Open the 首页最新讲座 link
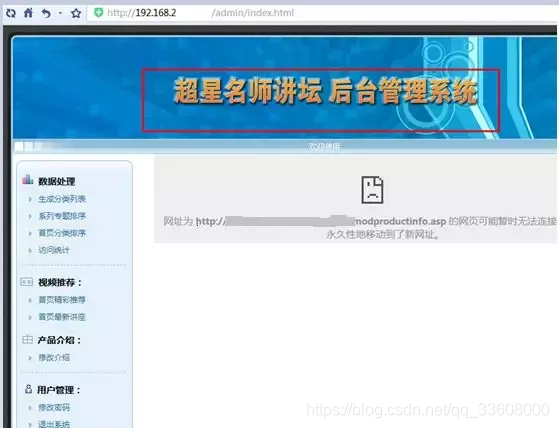Screen dimensions: 559x428 click(62, 317)
